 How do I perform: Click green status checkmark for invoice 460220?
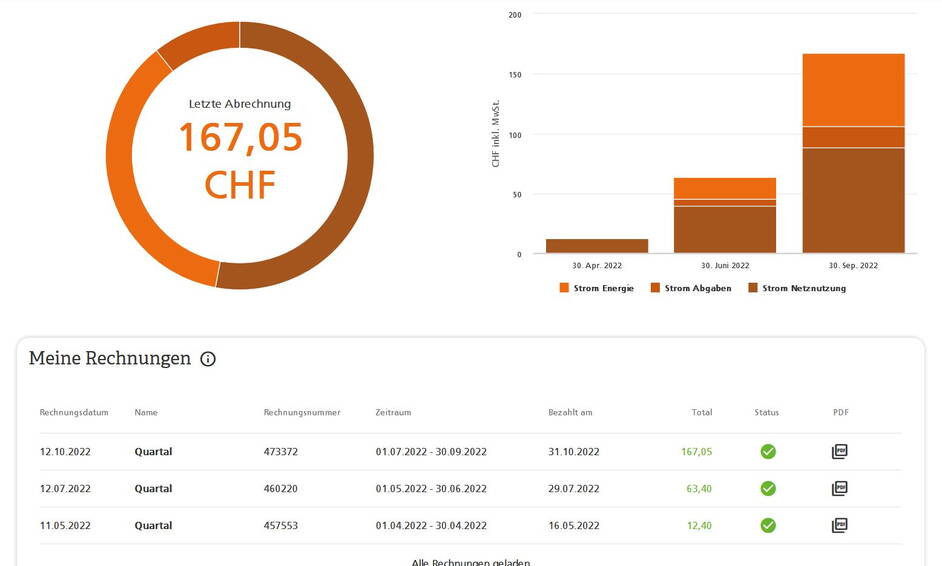point(767,489)
